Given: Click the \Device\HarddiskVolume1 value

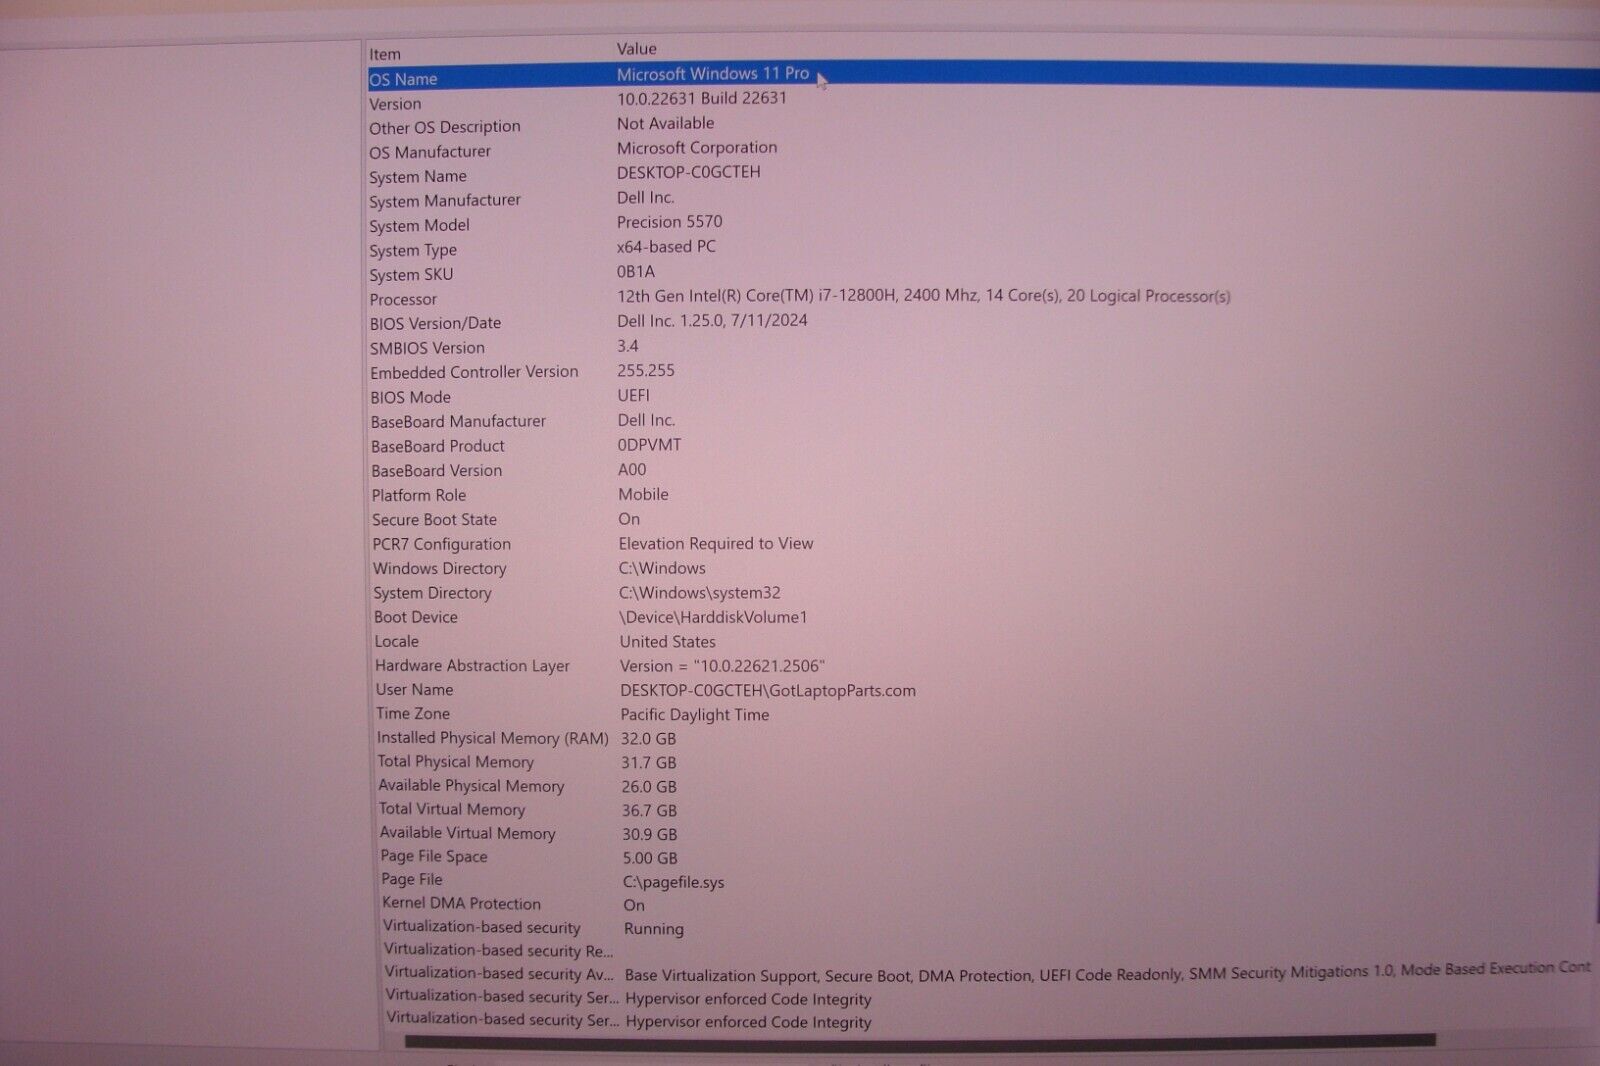Looking at the screenshot, I should [713, 617].
